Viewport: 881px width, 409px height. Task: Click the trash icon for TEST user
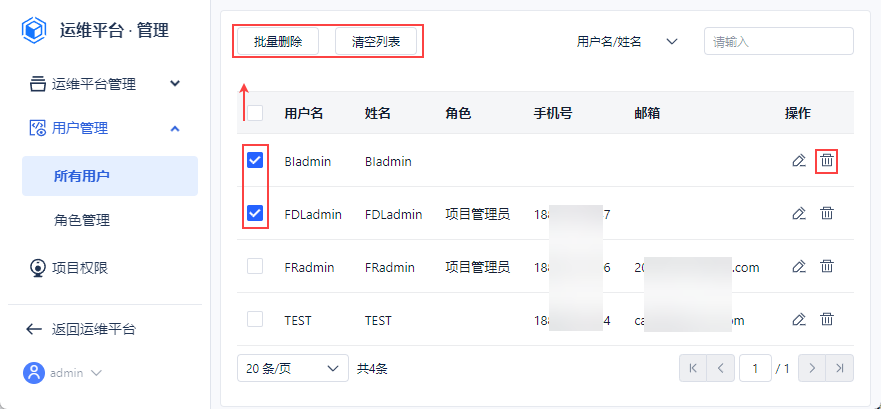[x=827, y=320]
